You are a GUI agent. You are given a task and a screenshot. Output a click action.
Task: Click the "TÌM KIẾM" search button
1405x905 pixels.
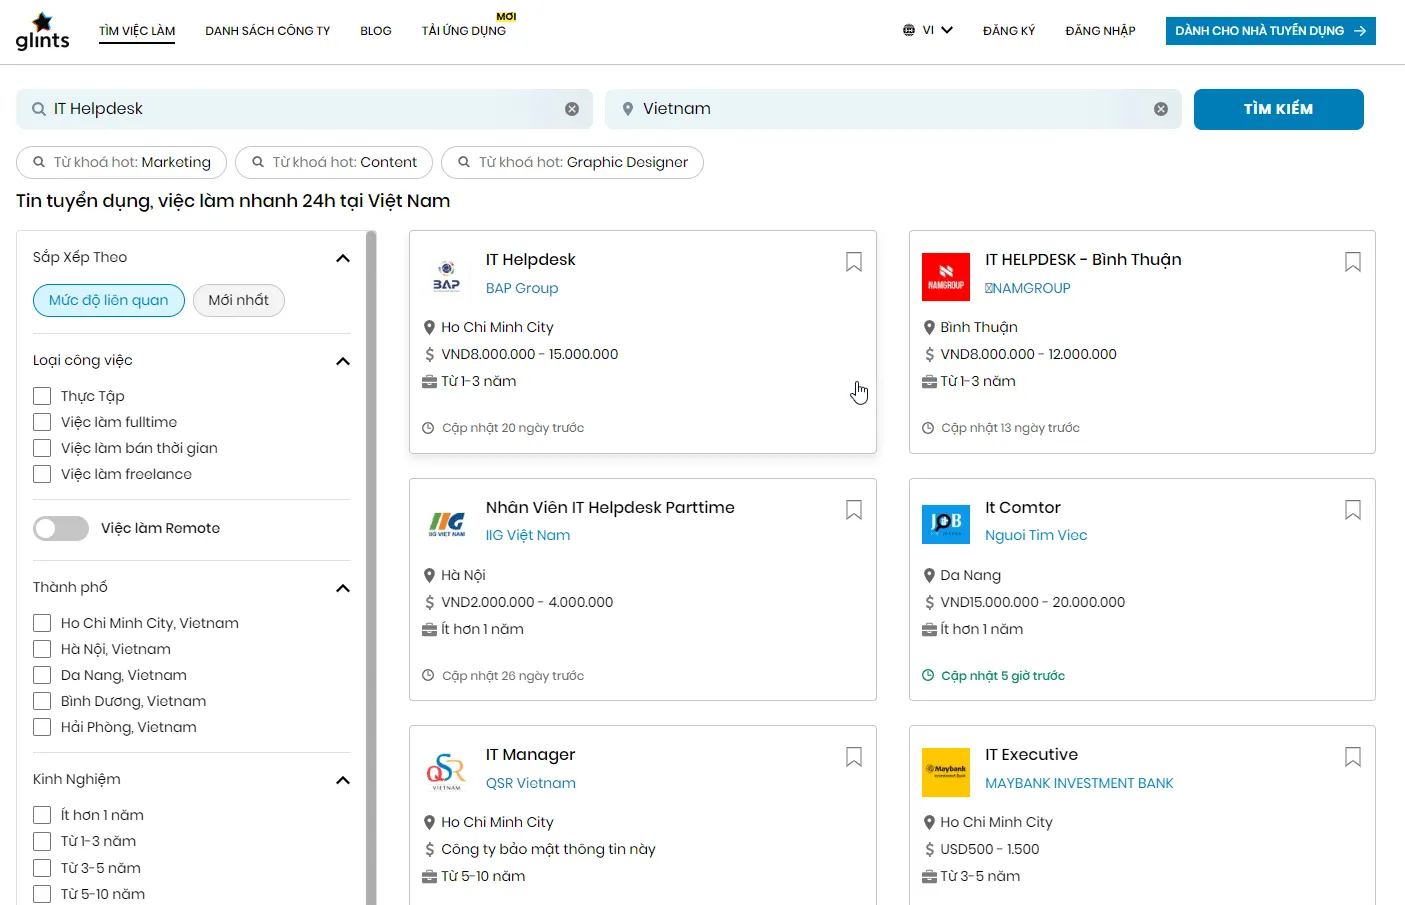pos(1278,109)
